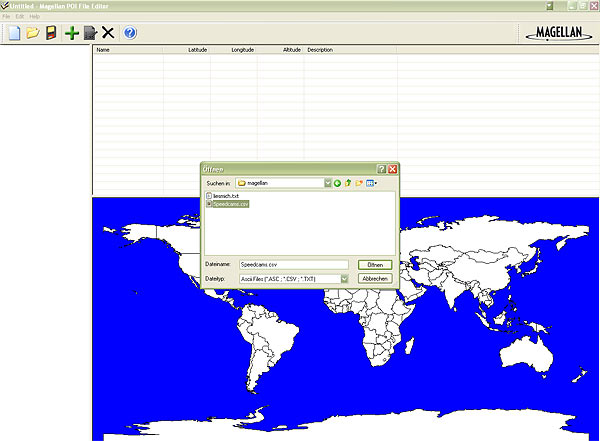Open the Help menu

click(x=34, y=16)
